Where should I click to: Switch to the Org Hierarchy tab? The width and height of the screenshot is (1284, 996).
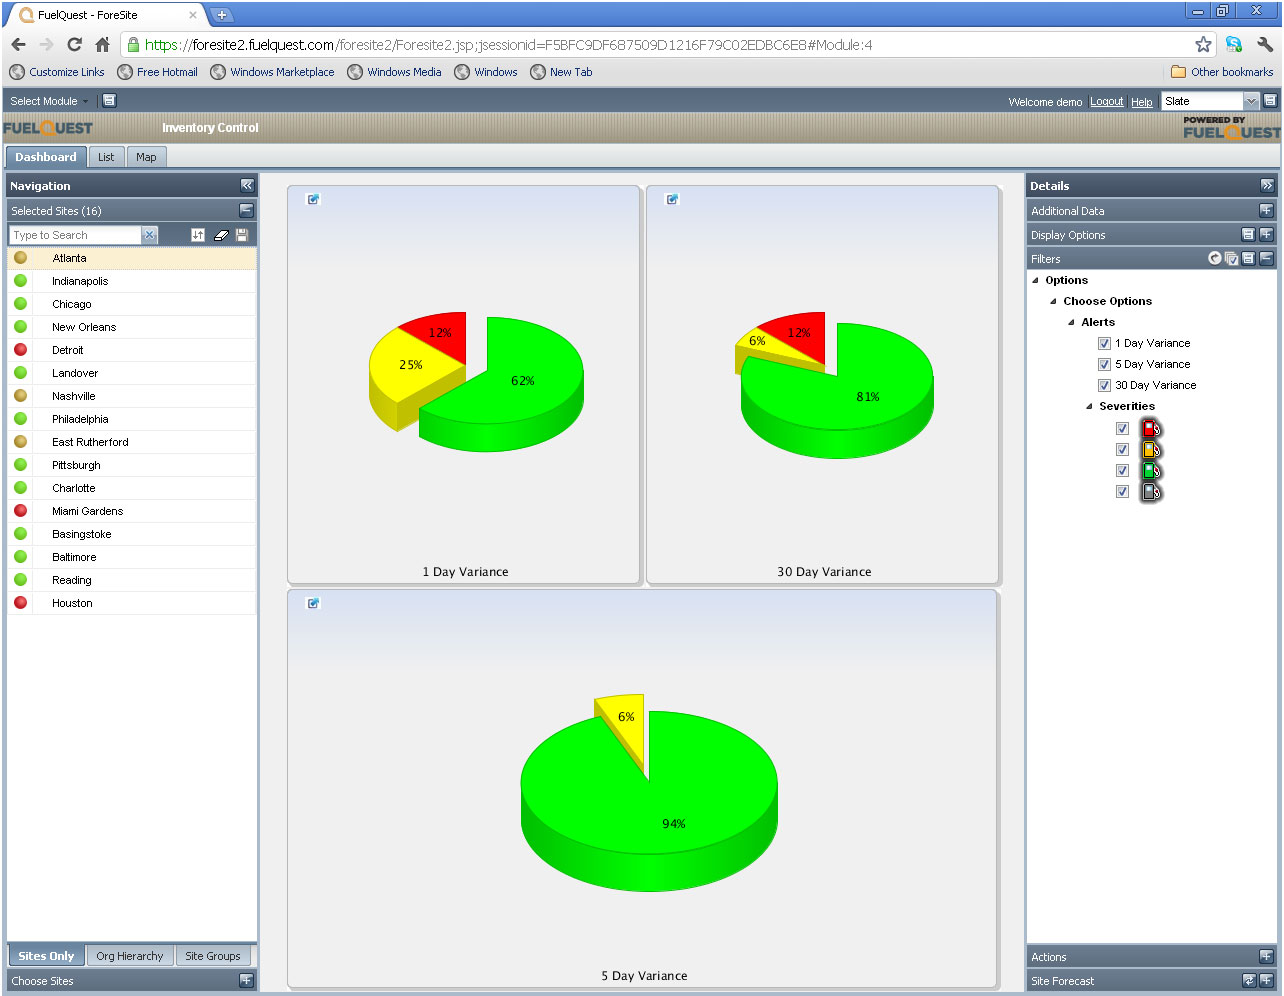(x=130, y=956)
